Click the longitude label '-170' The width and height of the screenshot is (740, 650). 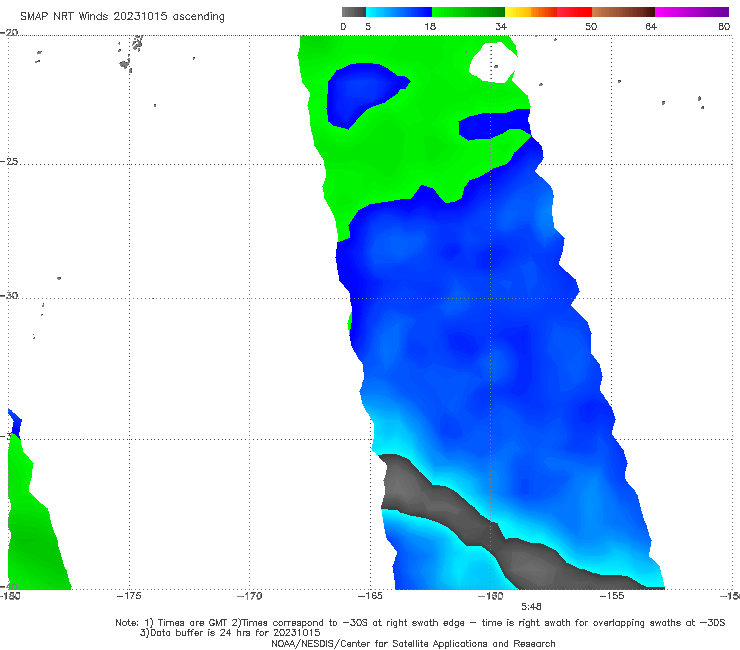point(249,596)
